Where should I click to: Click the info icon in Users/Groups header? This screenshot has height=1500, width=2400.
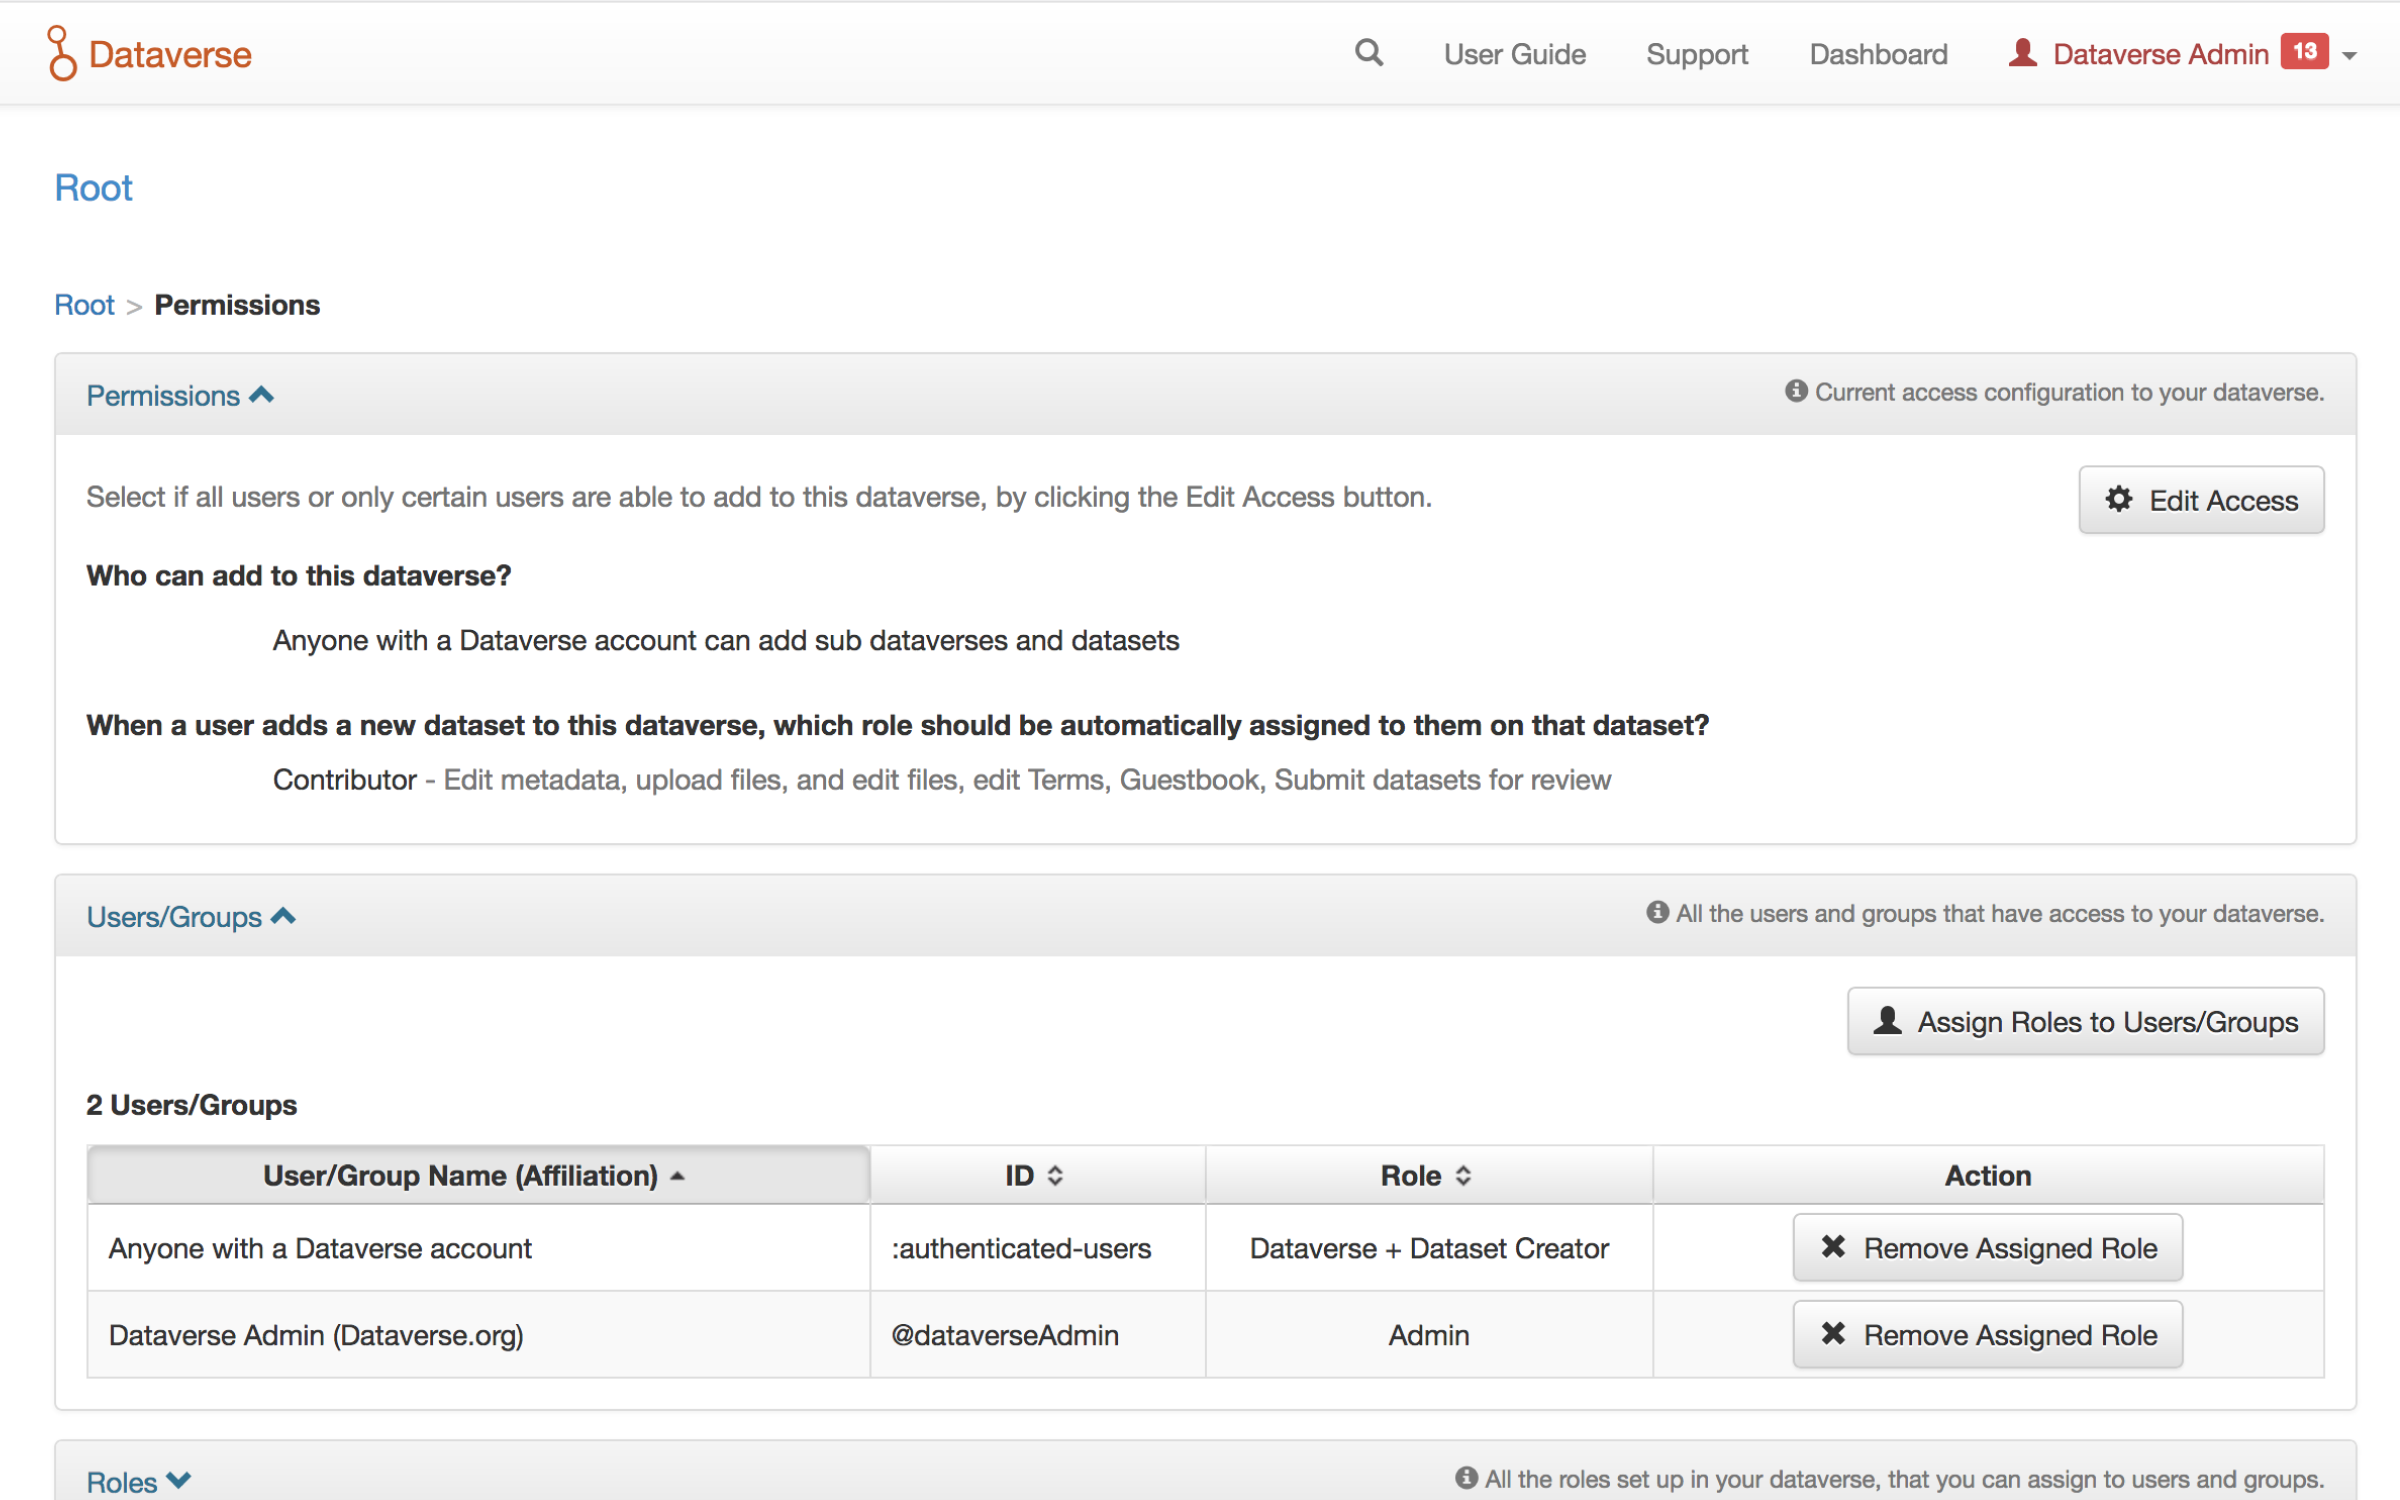(1656, 913)
